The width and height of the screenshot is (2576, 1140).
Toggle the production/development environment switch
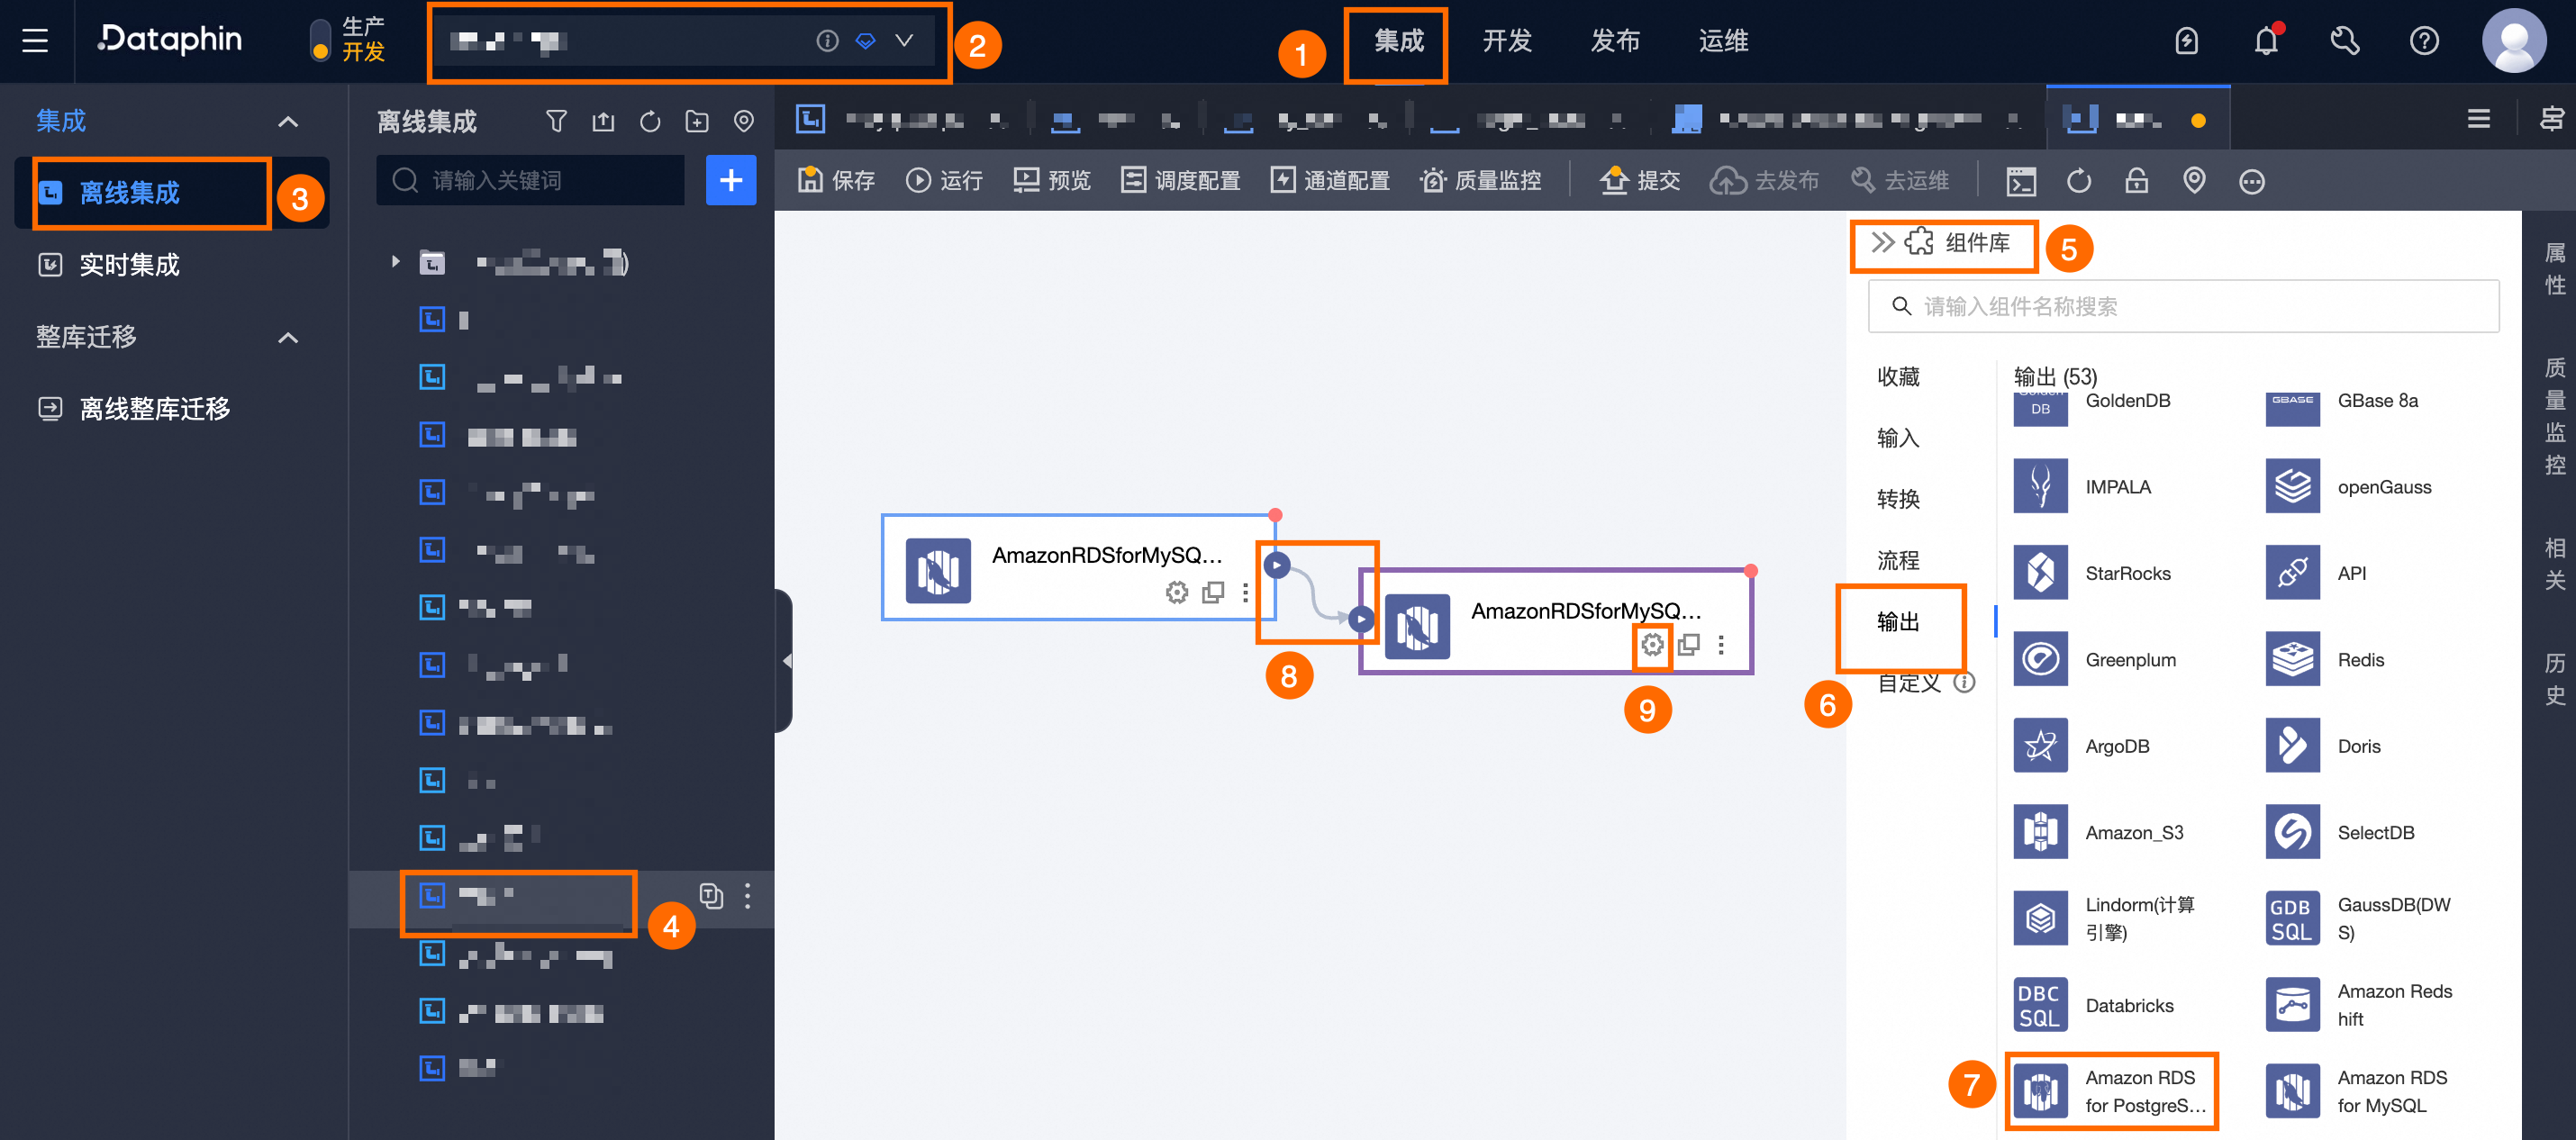[320, 41]
